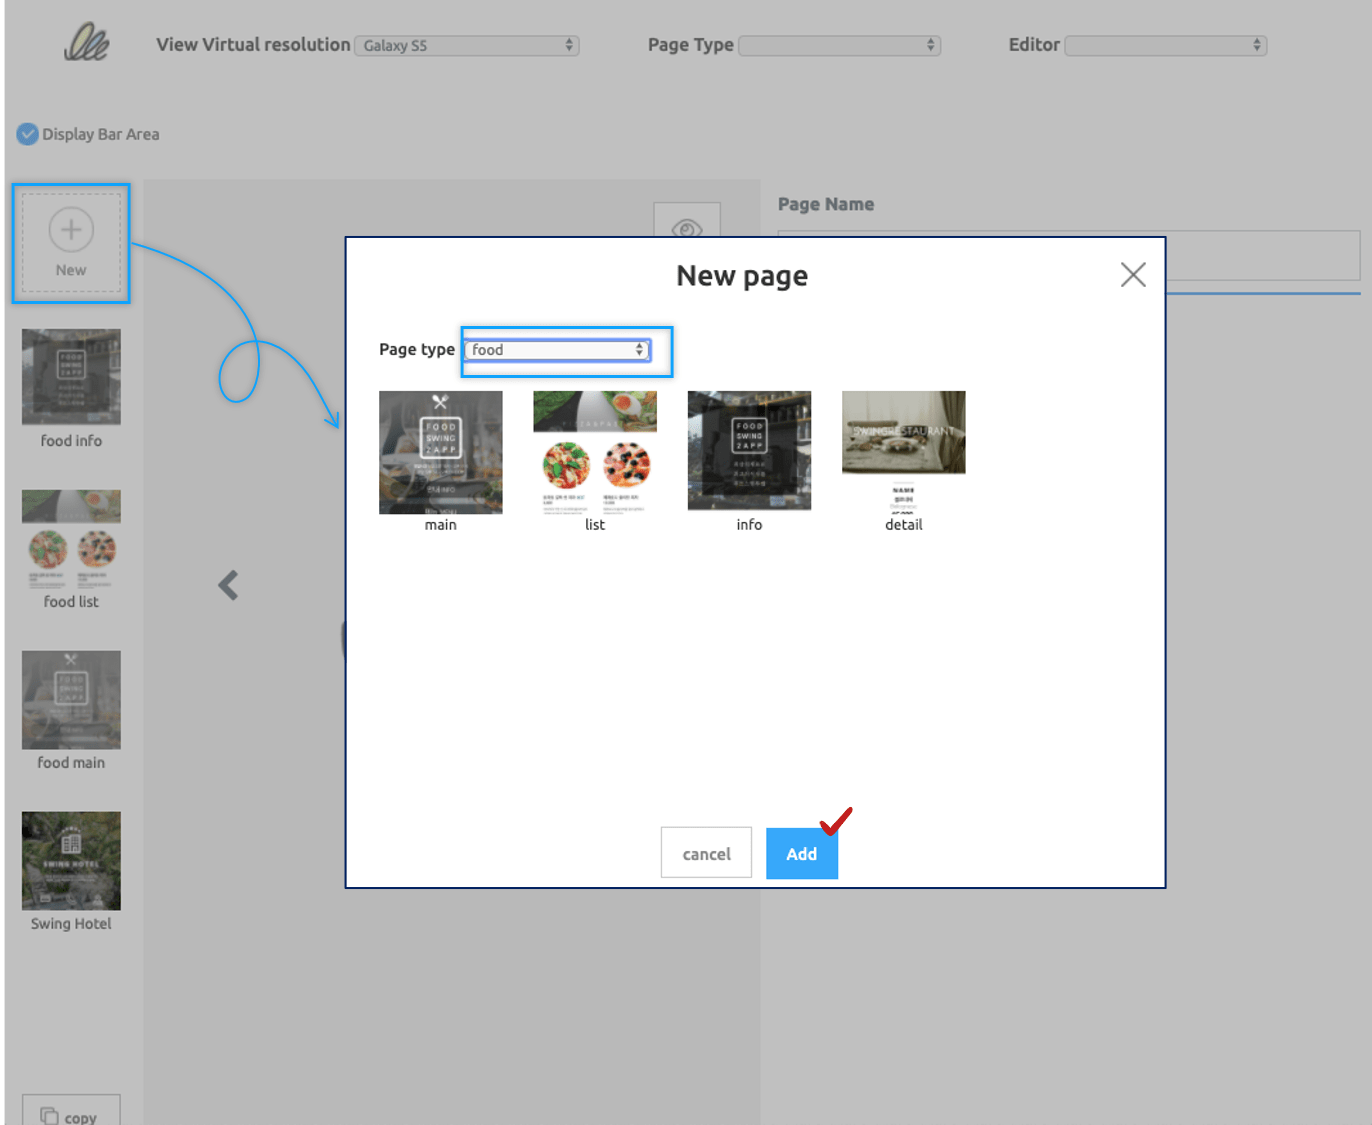The width and height of the screenshot is (1372, 1125).
Task: Expand the Editor dropdown
Action: [x=1165, y=46]
